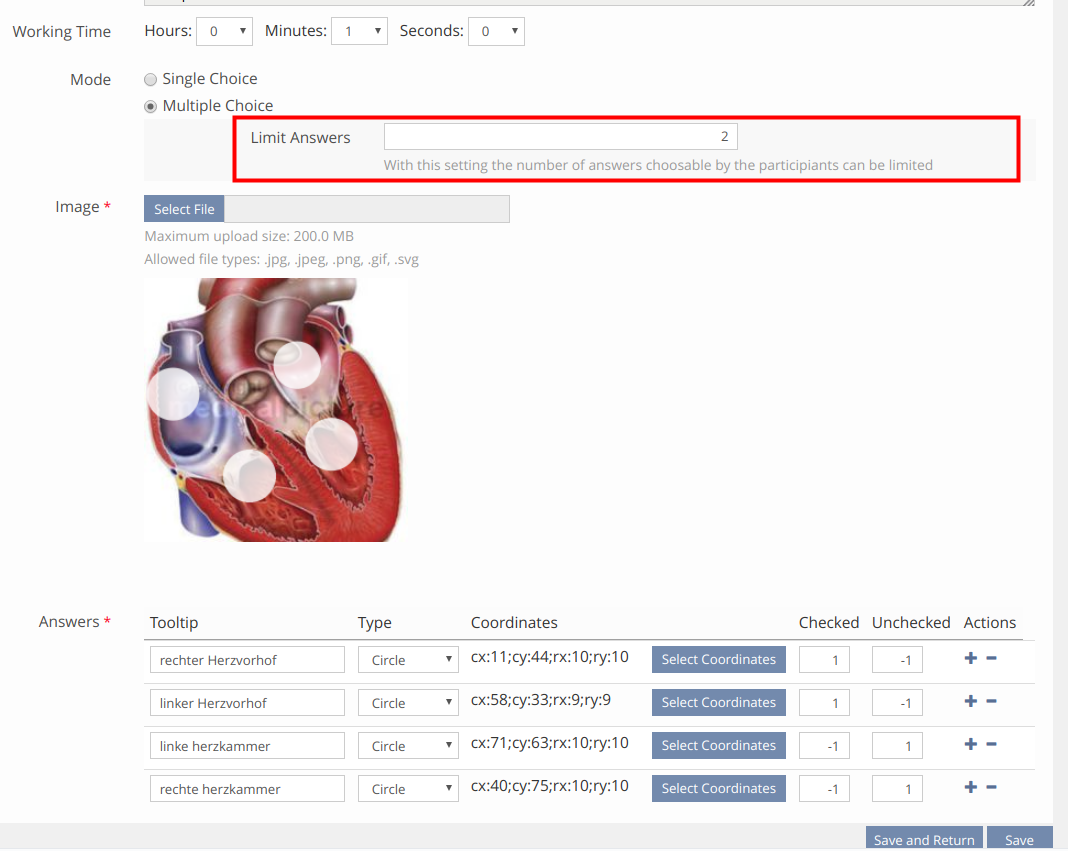Screen dimensions: 1069x851
Task: Click plus icon in linker Herzvorhof row
Action: tap(970, 701)
